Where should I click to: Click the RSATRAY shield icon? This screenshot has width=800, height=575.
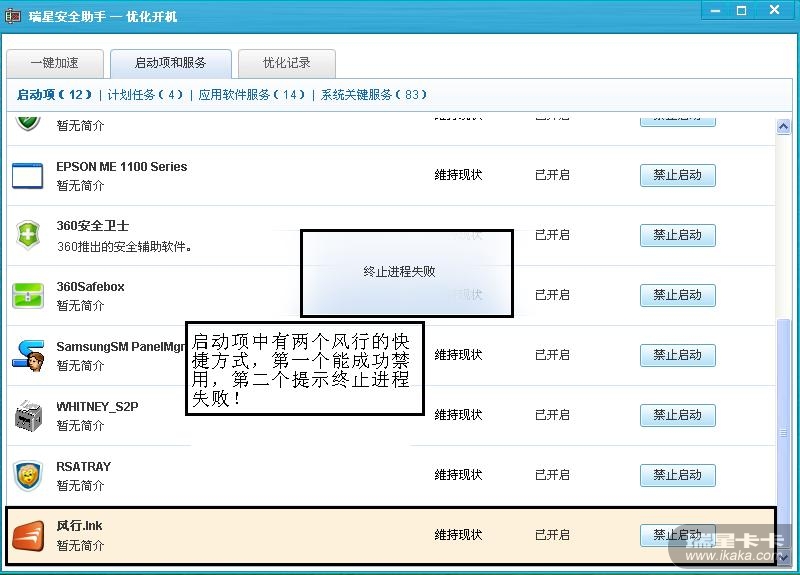[28, 476]
